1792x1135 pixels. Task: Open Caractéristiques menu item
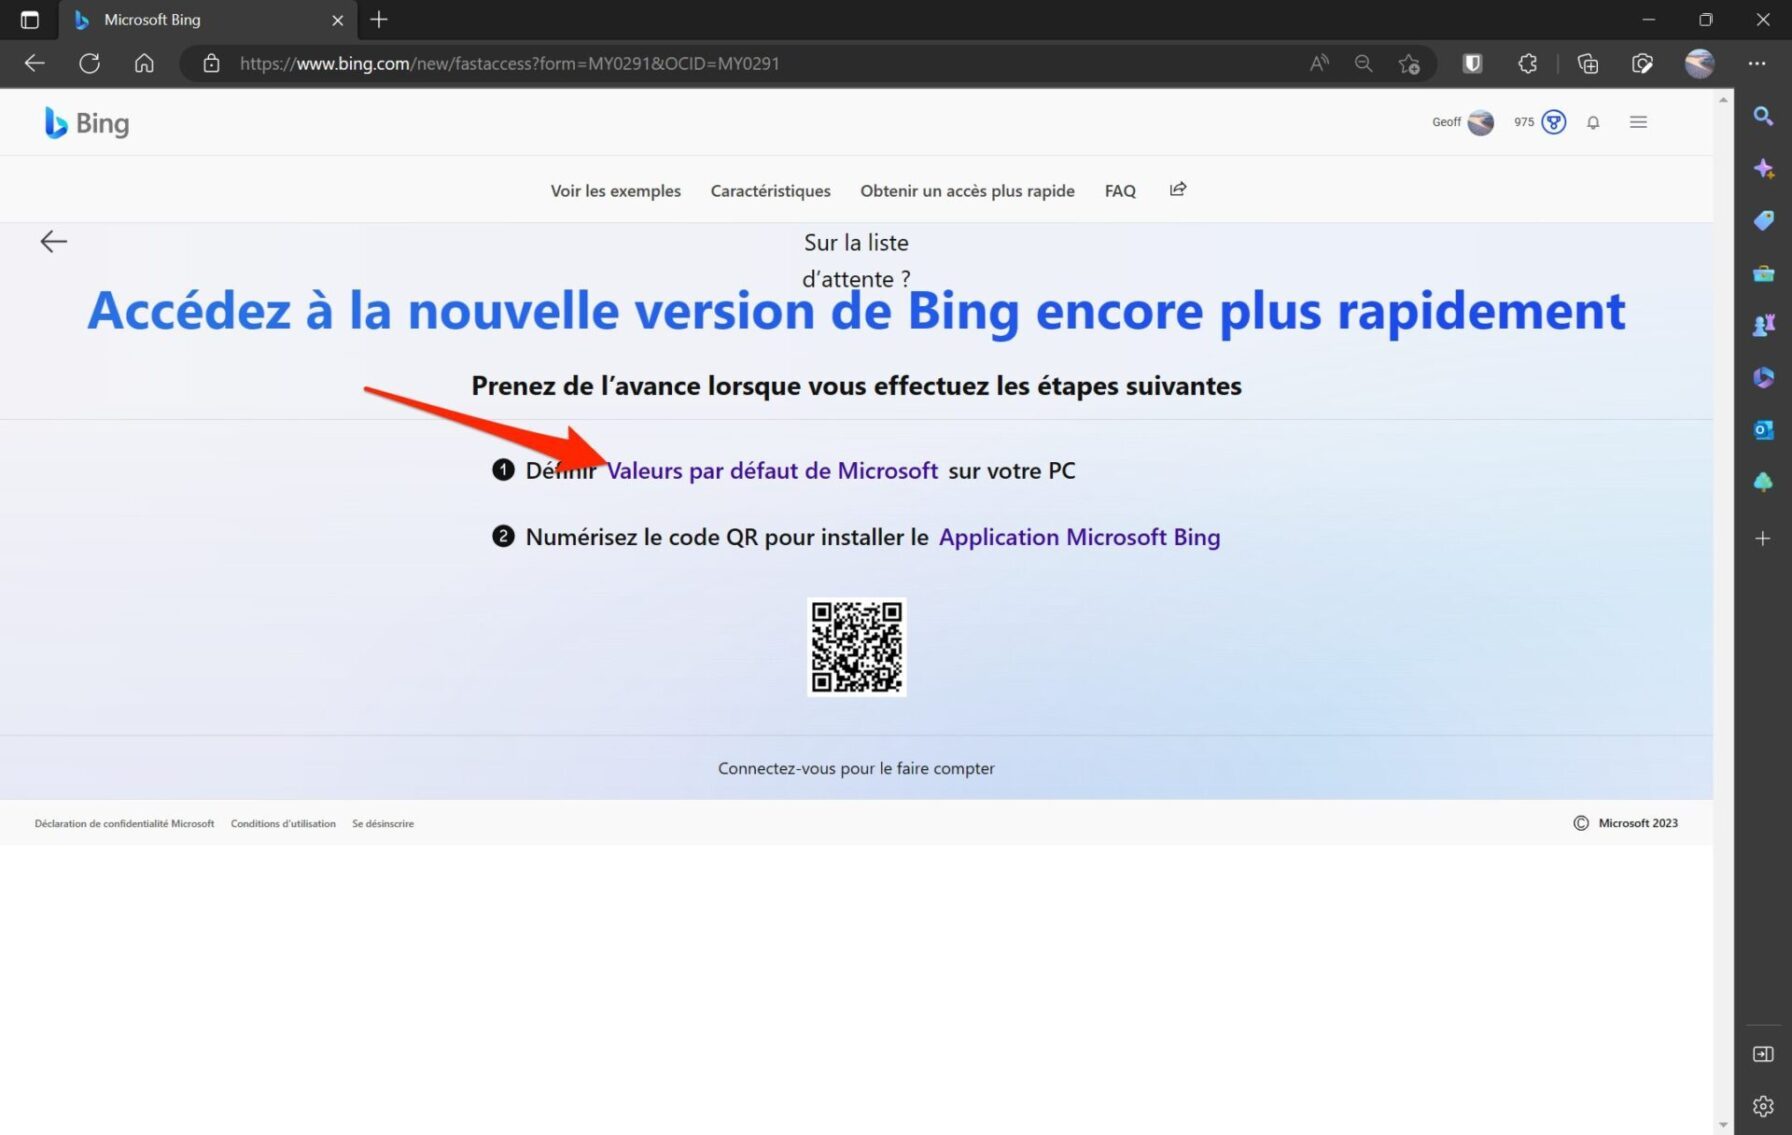pyautogui.click(x=770, y=191)
